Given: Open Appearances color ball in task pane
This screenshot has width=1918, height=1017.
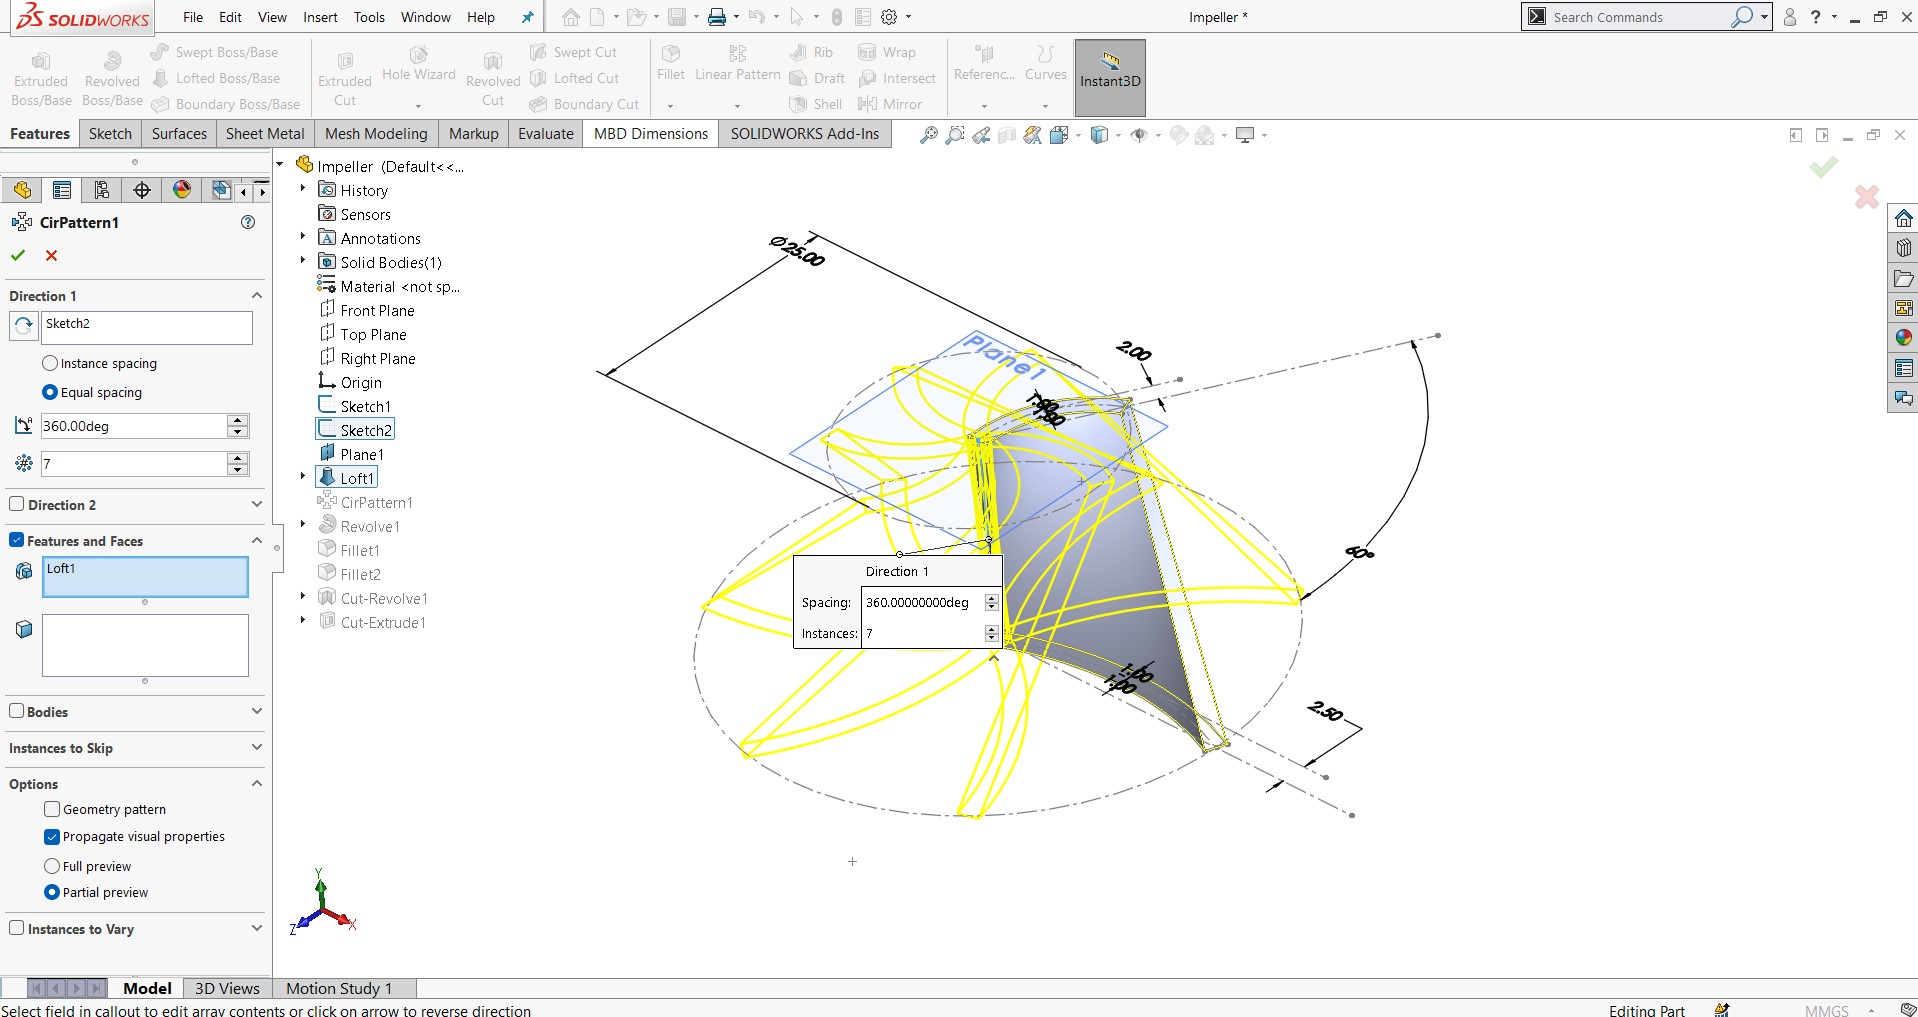Looking at the screenshot, I should (1903, 338).
